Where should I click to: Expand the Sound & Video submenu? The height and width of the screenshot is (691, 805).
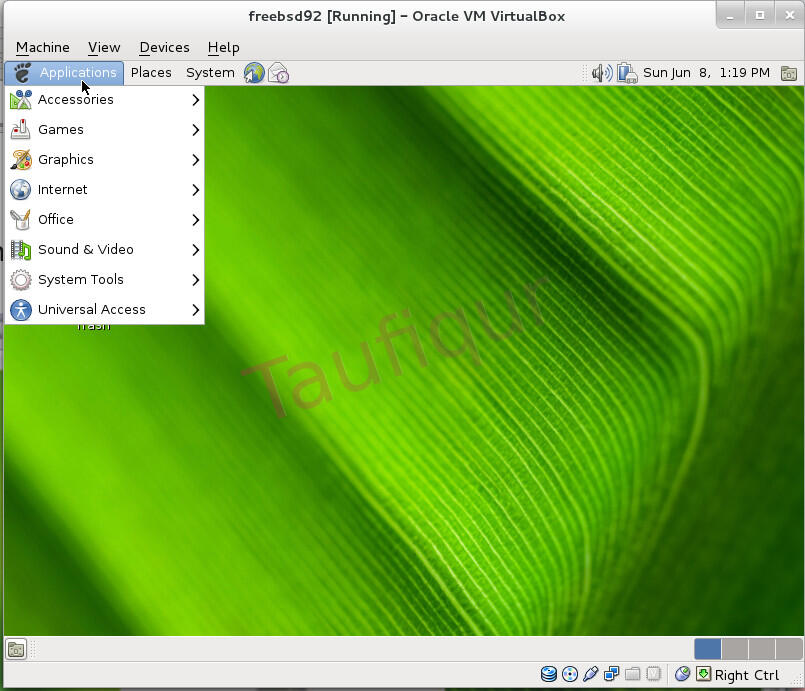pyautogui.click(x=85, y=249)
